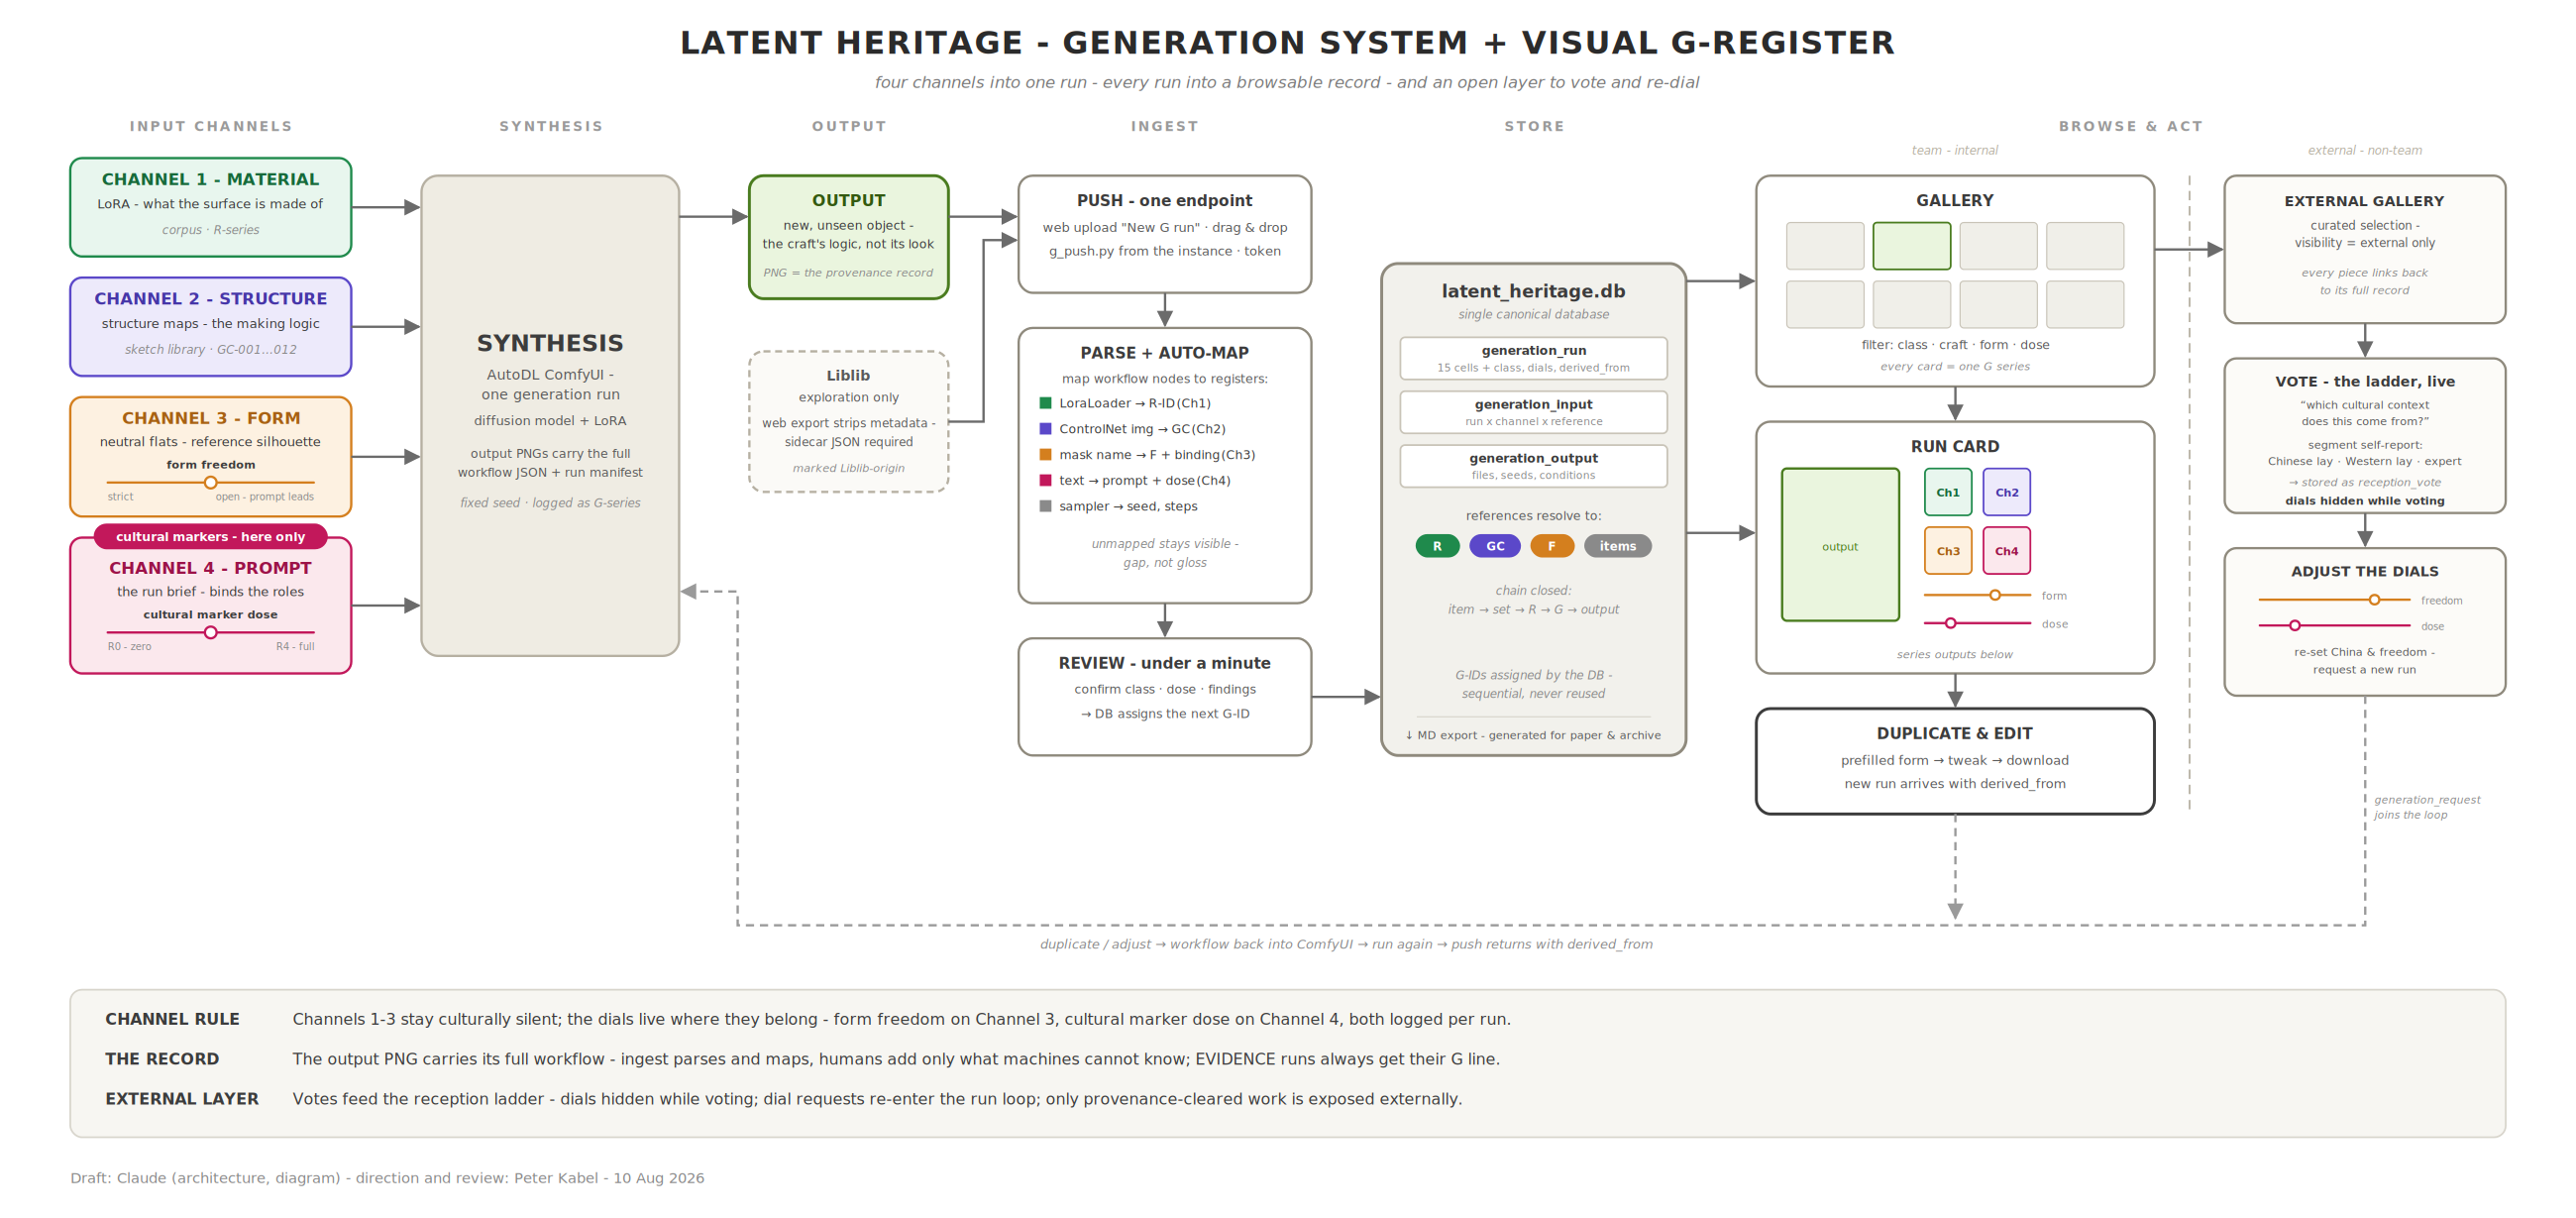Image resolution: width=2576 pixels, height=1218 pixels.
Task: Click the purple GC reference pill
Action: coord(1495,546)
